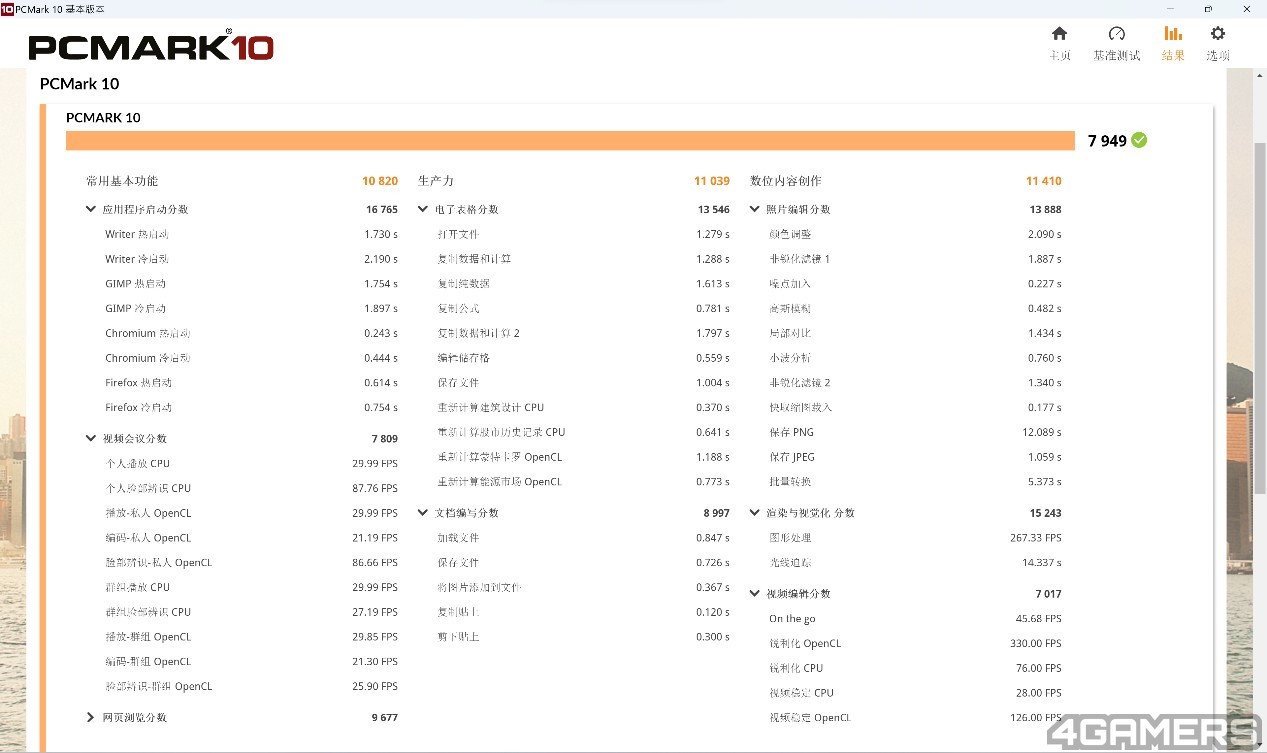1267x753 pixels.
Task: Collapse the 渲染与视觉化分数 section
Action: [x=755, y=513]
